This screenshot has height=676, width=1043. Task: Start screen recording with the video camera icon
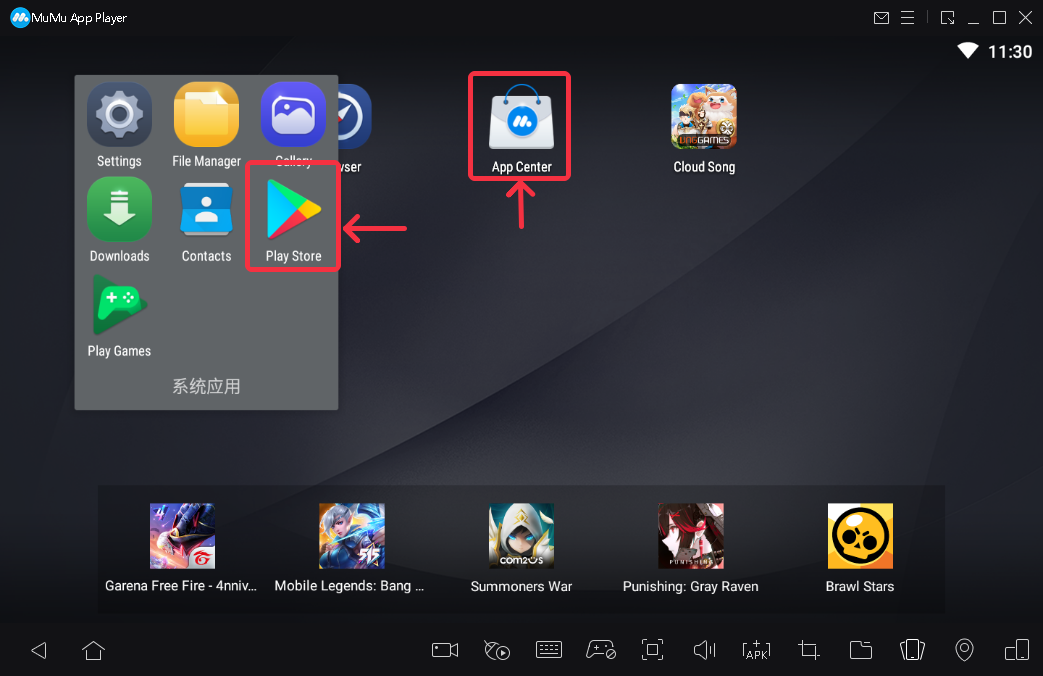444,650
